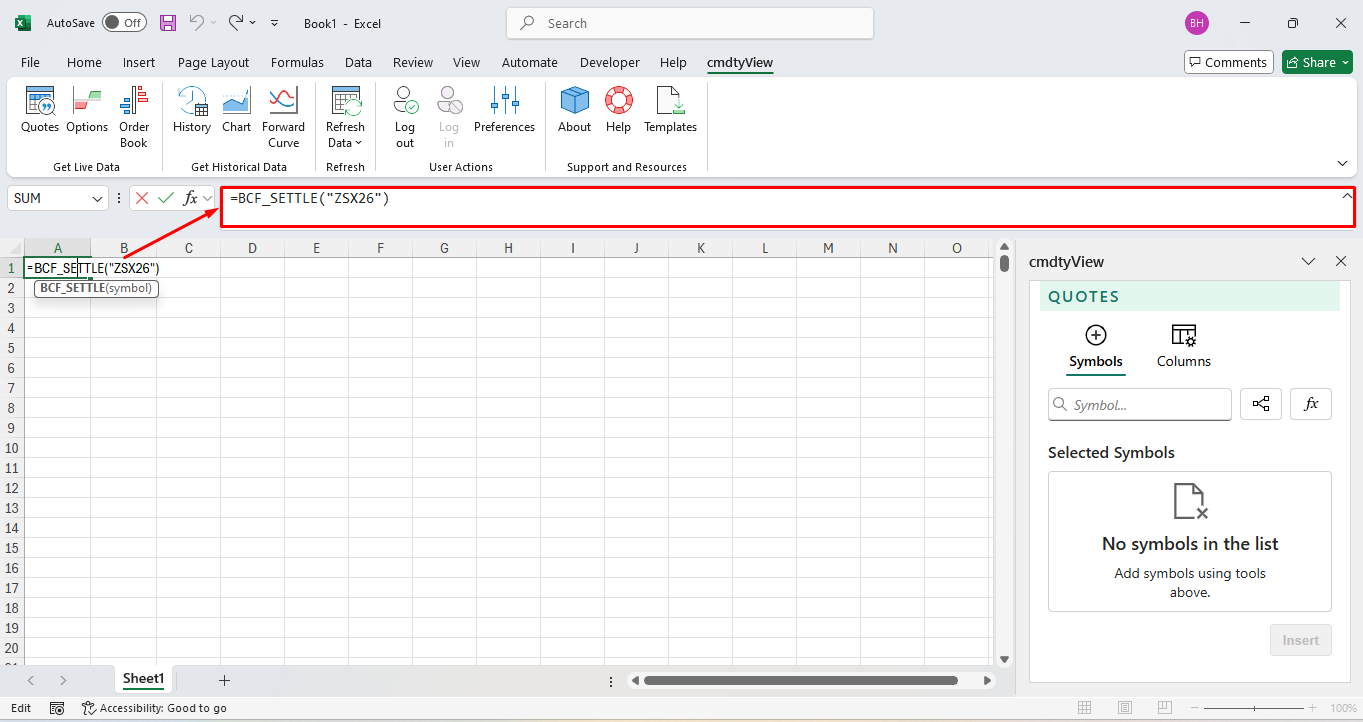Open the Forward Curve tool
The image size is (1363, 722).
pos(284,117)
